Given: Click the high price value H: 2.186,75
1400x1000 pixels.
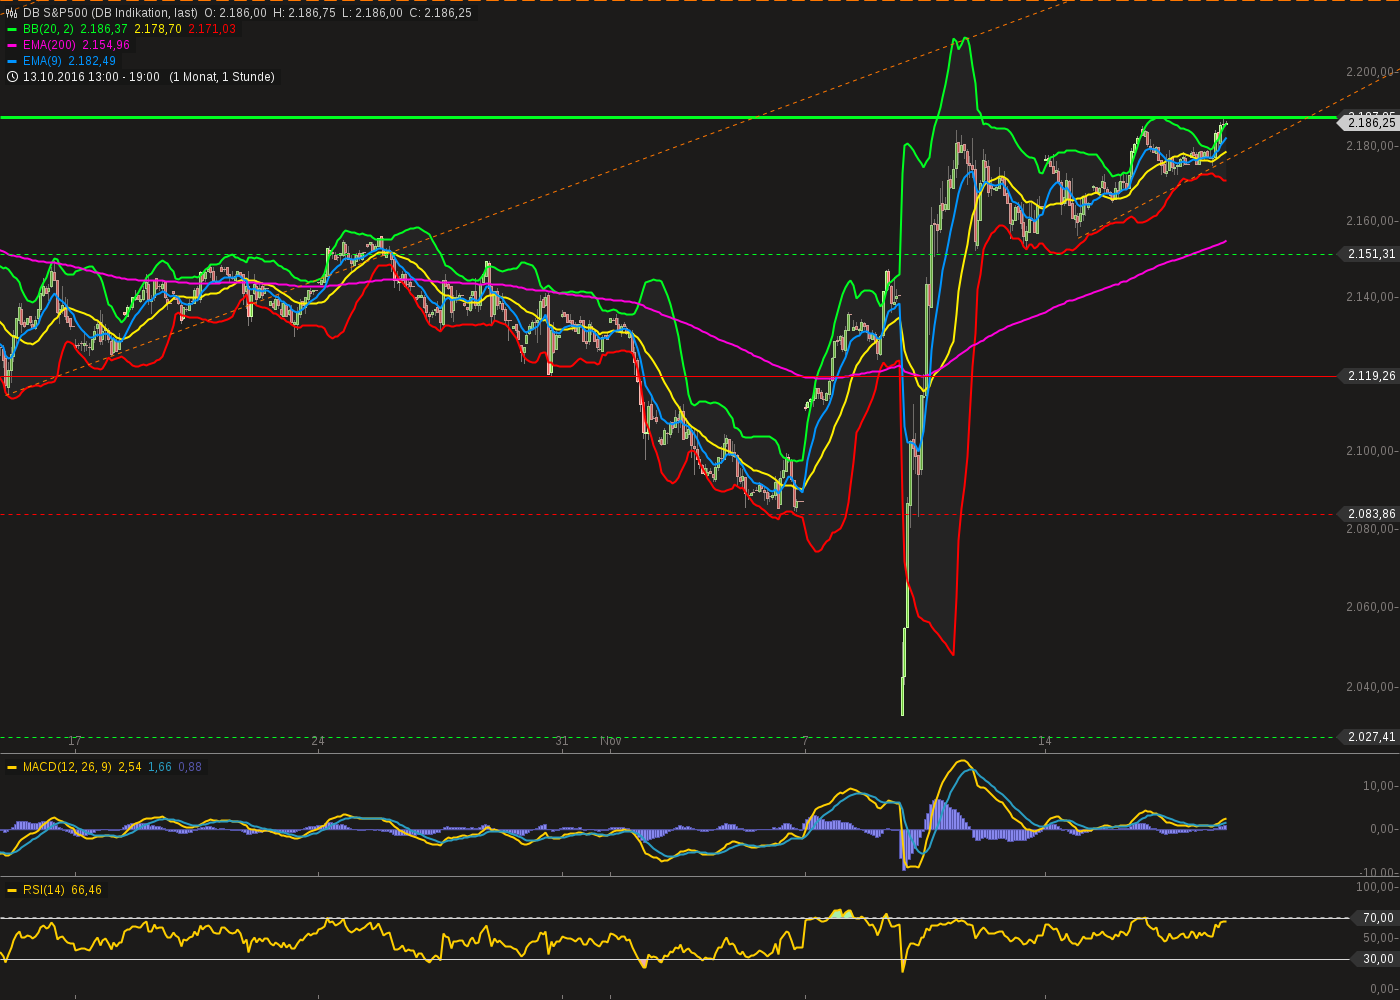Looking at the screenshot, I should (304, 13).
